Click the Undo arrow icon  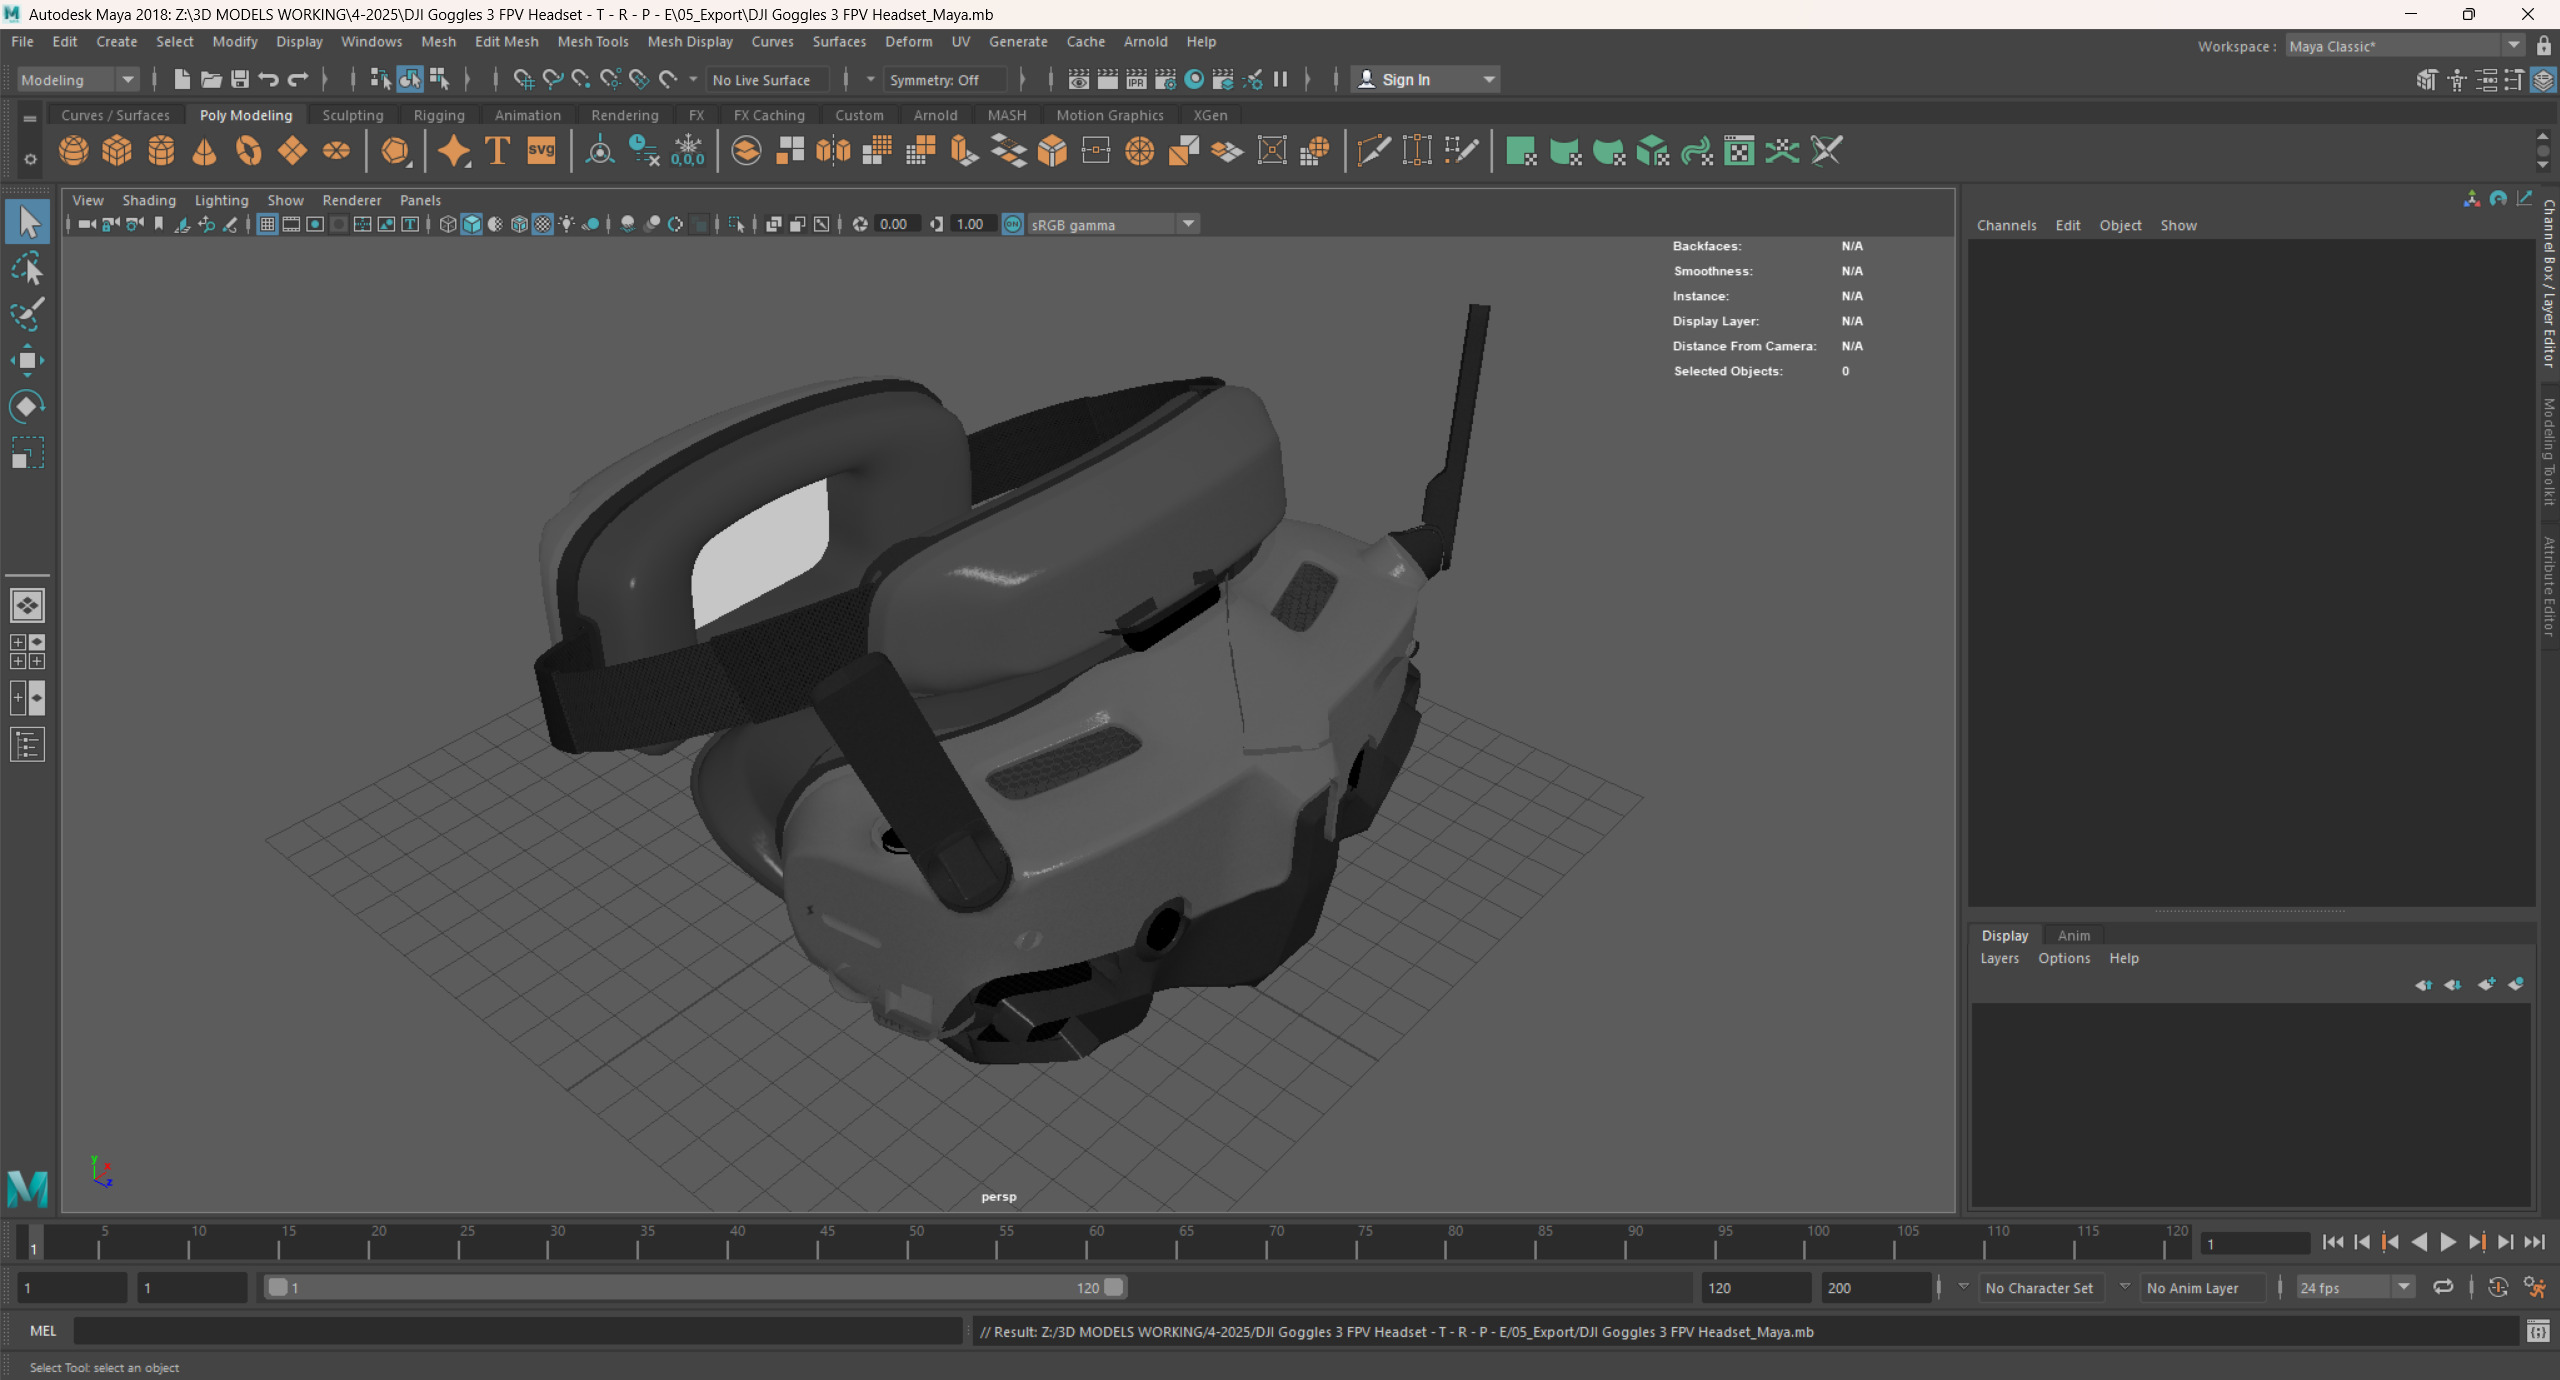pyautogui.click(x=268, y=79)
